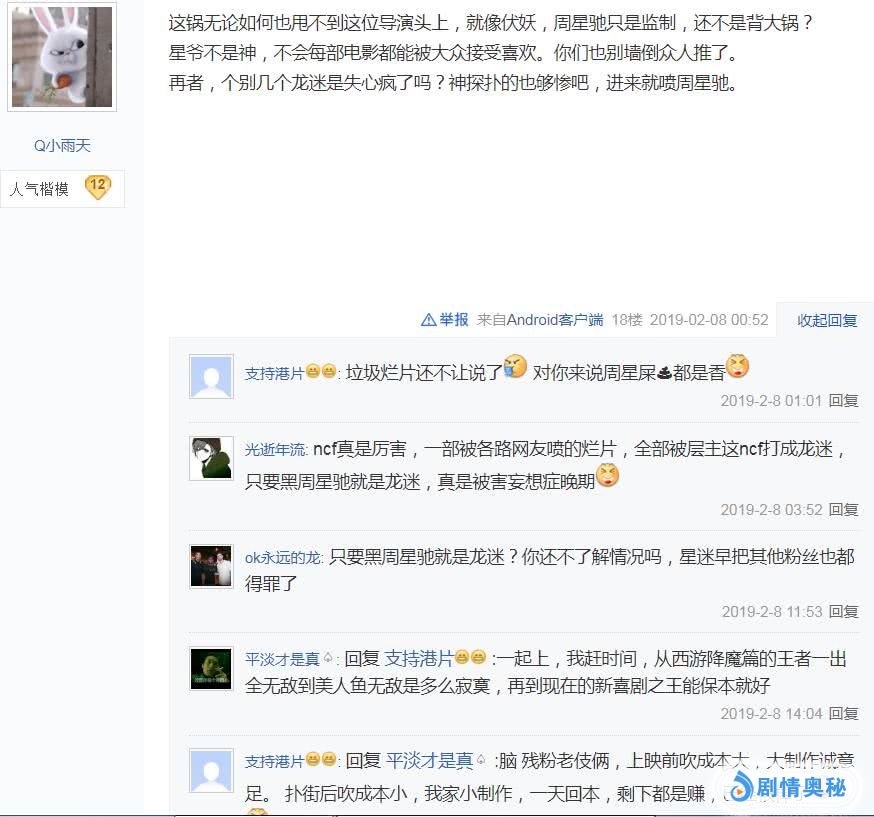Collapse replies with 收起回复

(827, 320)
